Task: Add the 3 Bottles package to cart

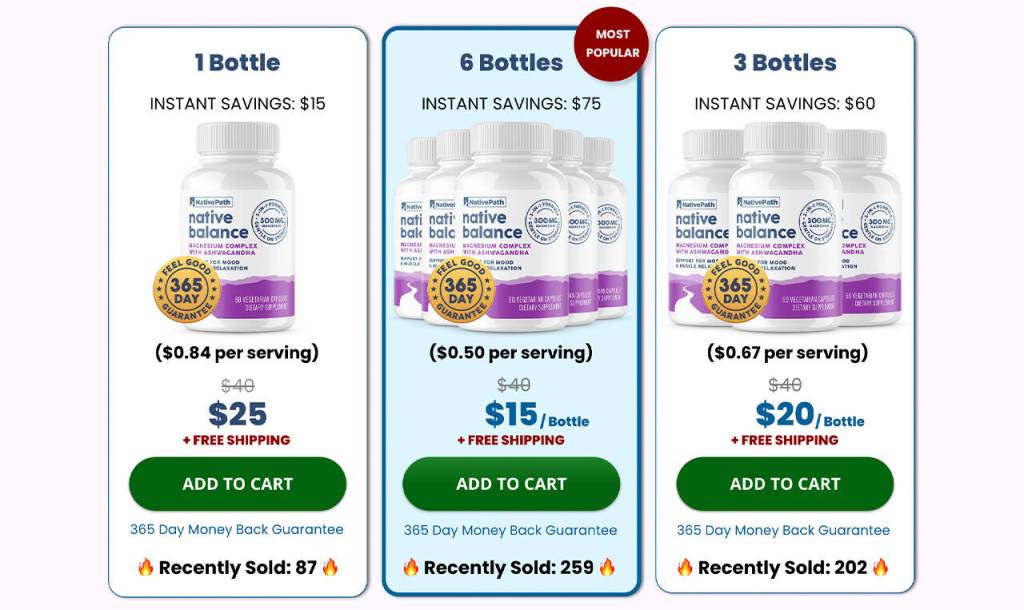Action: point(785,484)
